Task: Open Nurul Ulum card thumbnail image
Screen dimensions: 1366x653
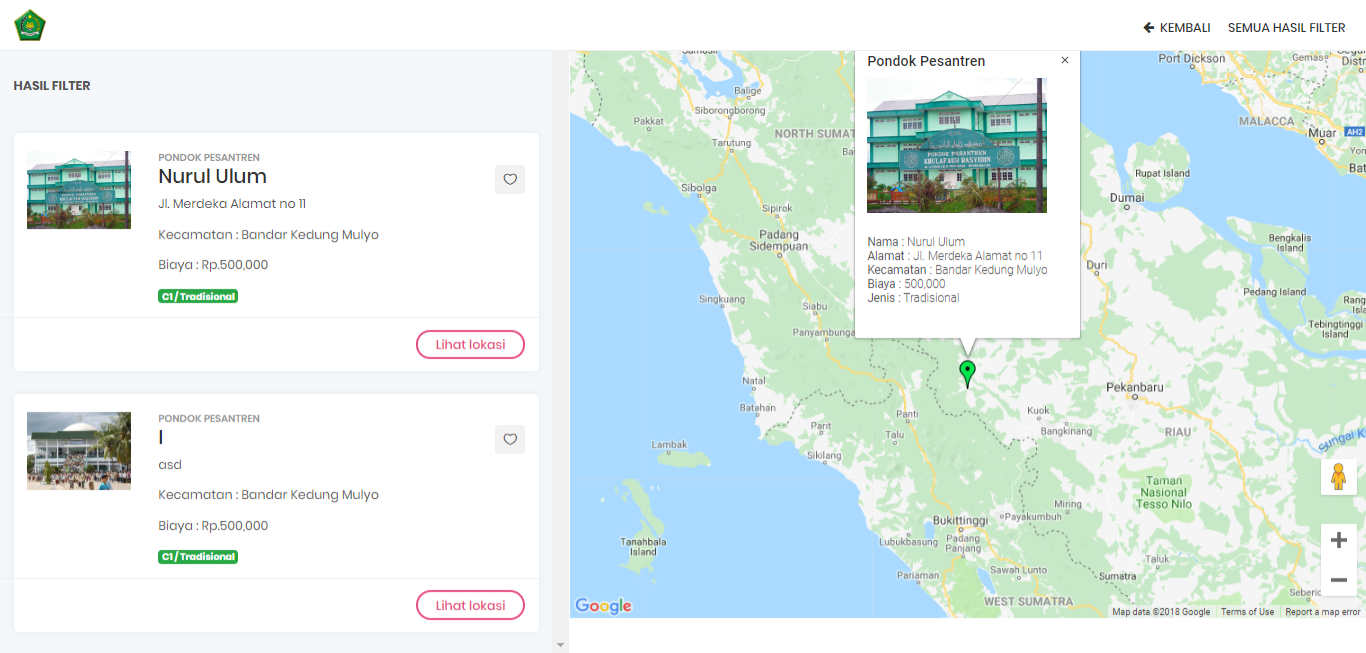Action: pyautogui.click(x=79, y=190)
